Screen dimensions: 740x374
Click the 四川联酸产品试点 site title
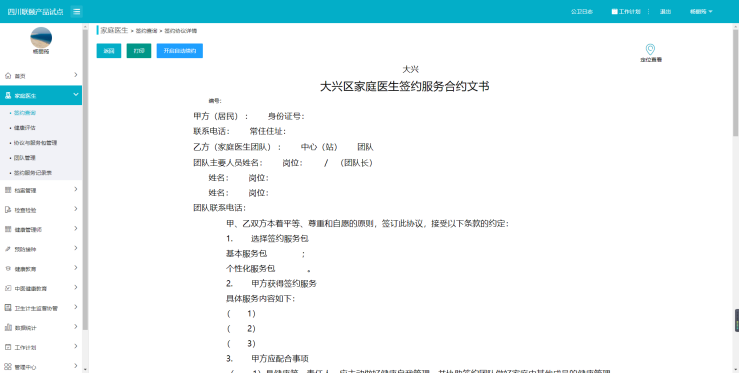[x=35, y=12]
